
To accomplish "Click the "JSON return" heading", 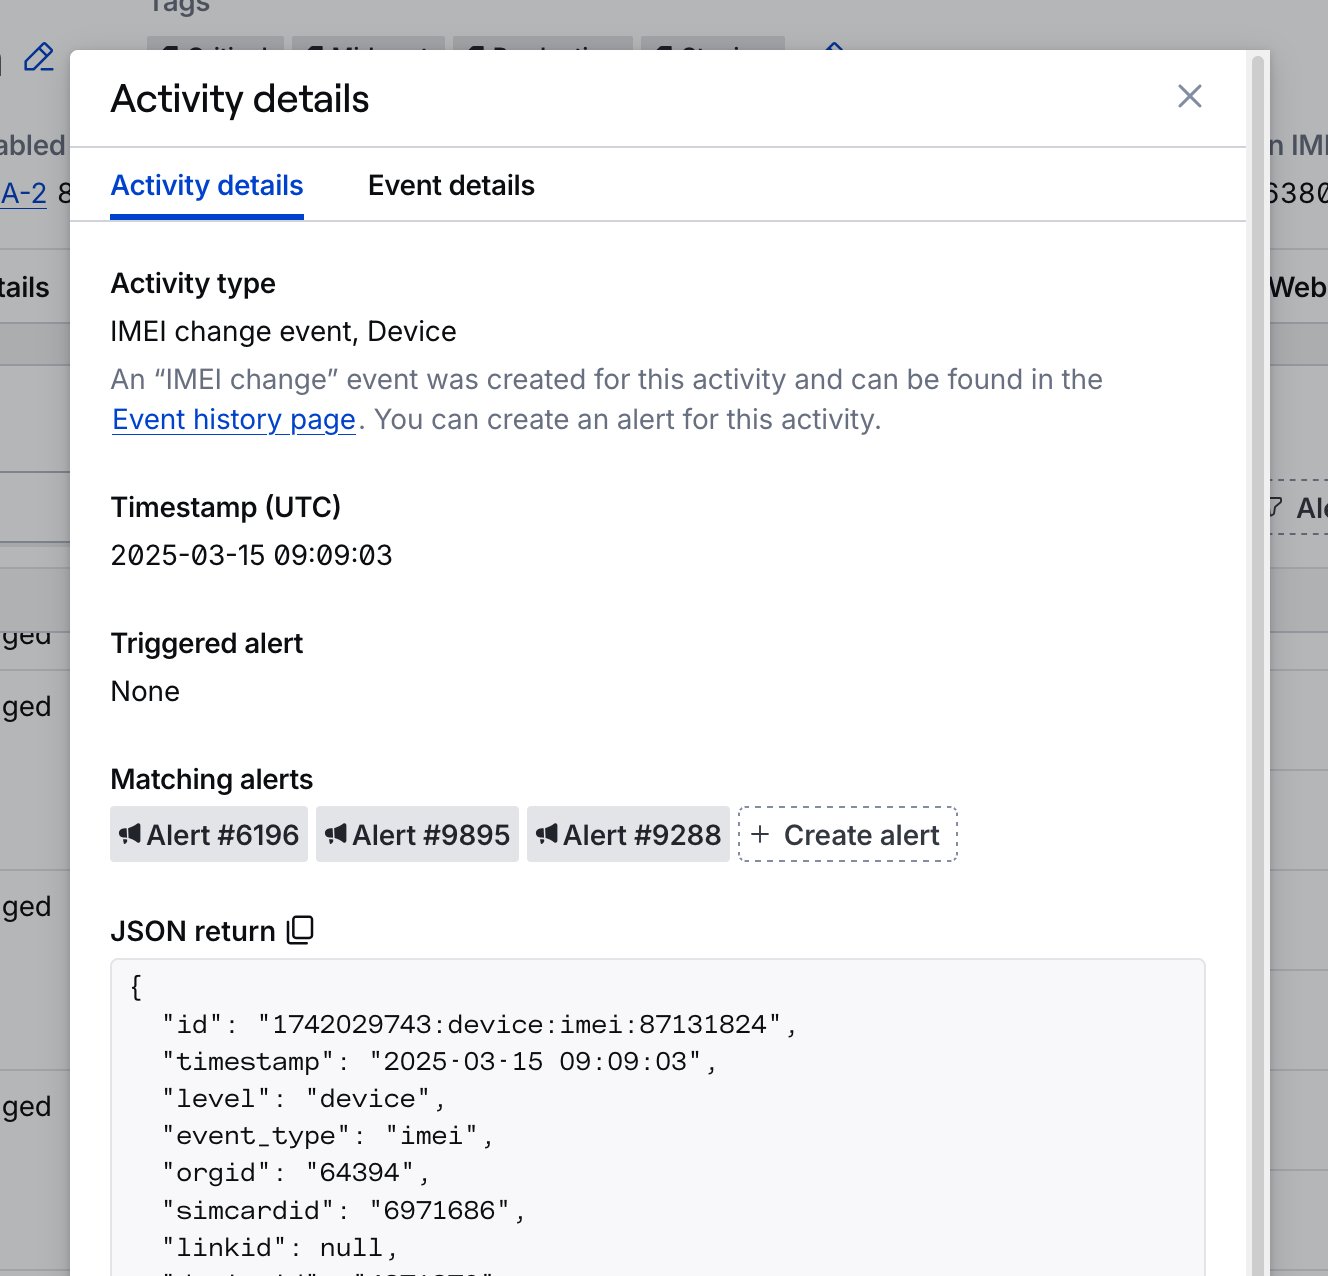I will coord(193,931).
